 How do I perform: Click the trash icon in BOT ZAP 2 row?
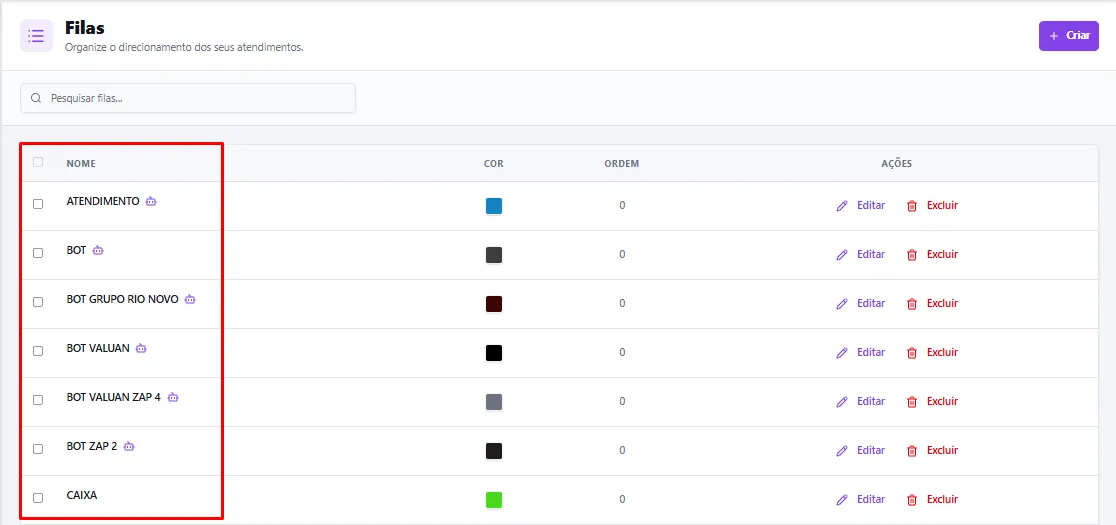click(x=912, y=451)
